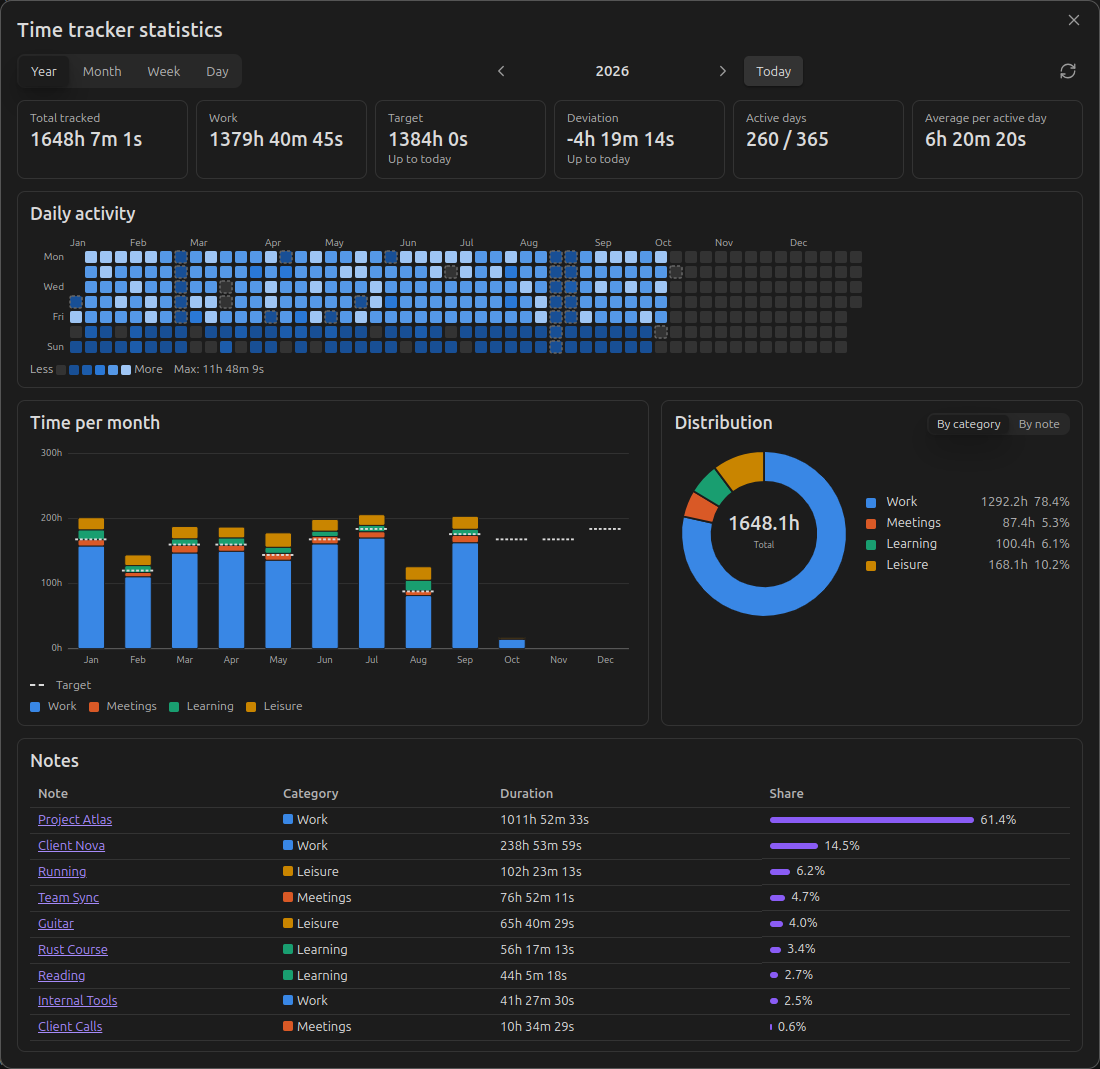Viewport: 1100px width, 1069px height.
Task: Click the Meetings legend swatch under Time per month
Action: [94, 706]
